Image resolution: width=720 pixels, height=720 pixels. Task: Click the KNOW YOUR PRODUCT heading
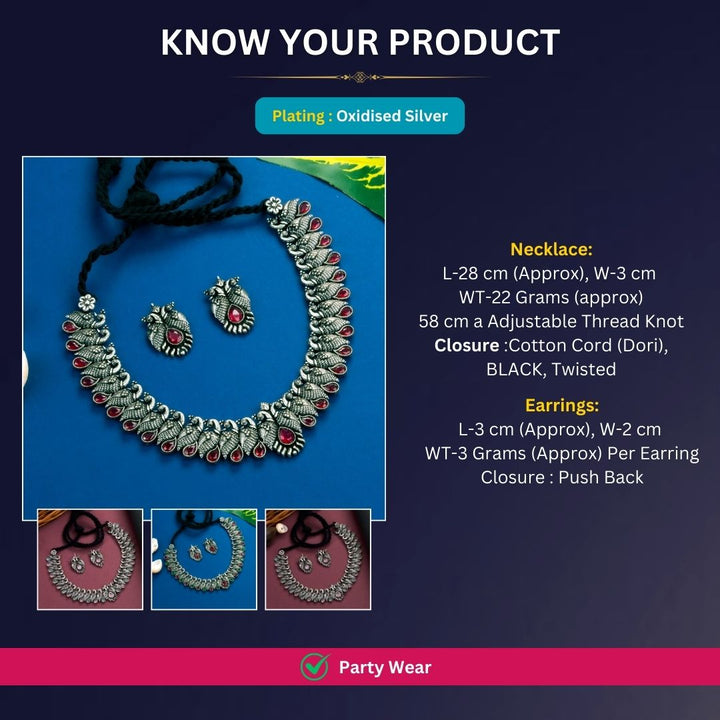(360, 42)
